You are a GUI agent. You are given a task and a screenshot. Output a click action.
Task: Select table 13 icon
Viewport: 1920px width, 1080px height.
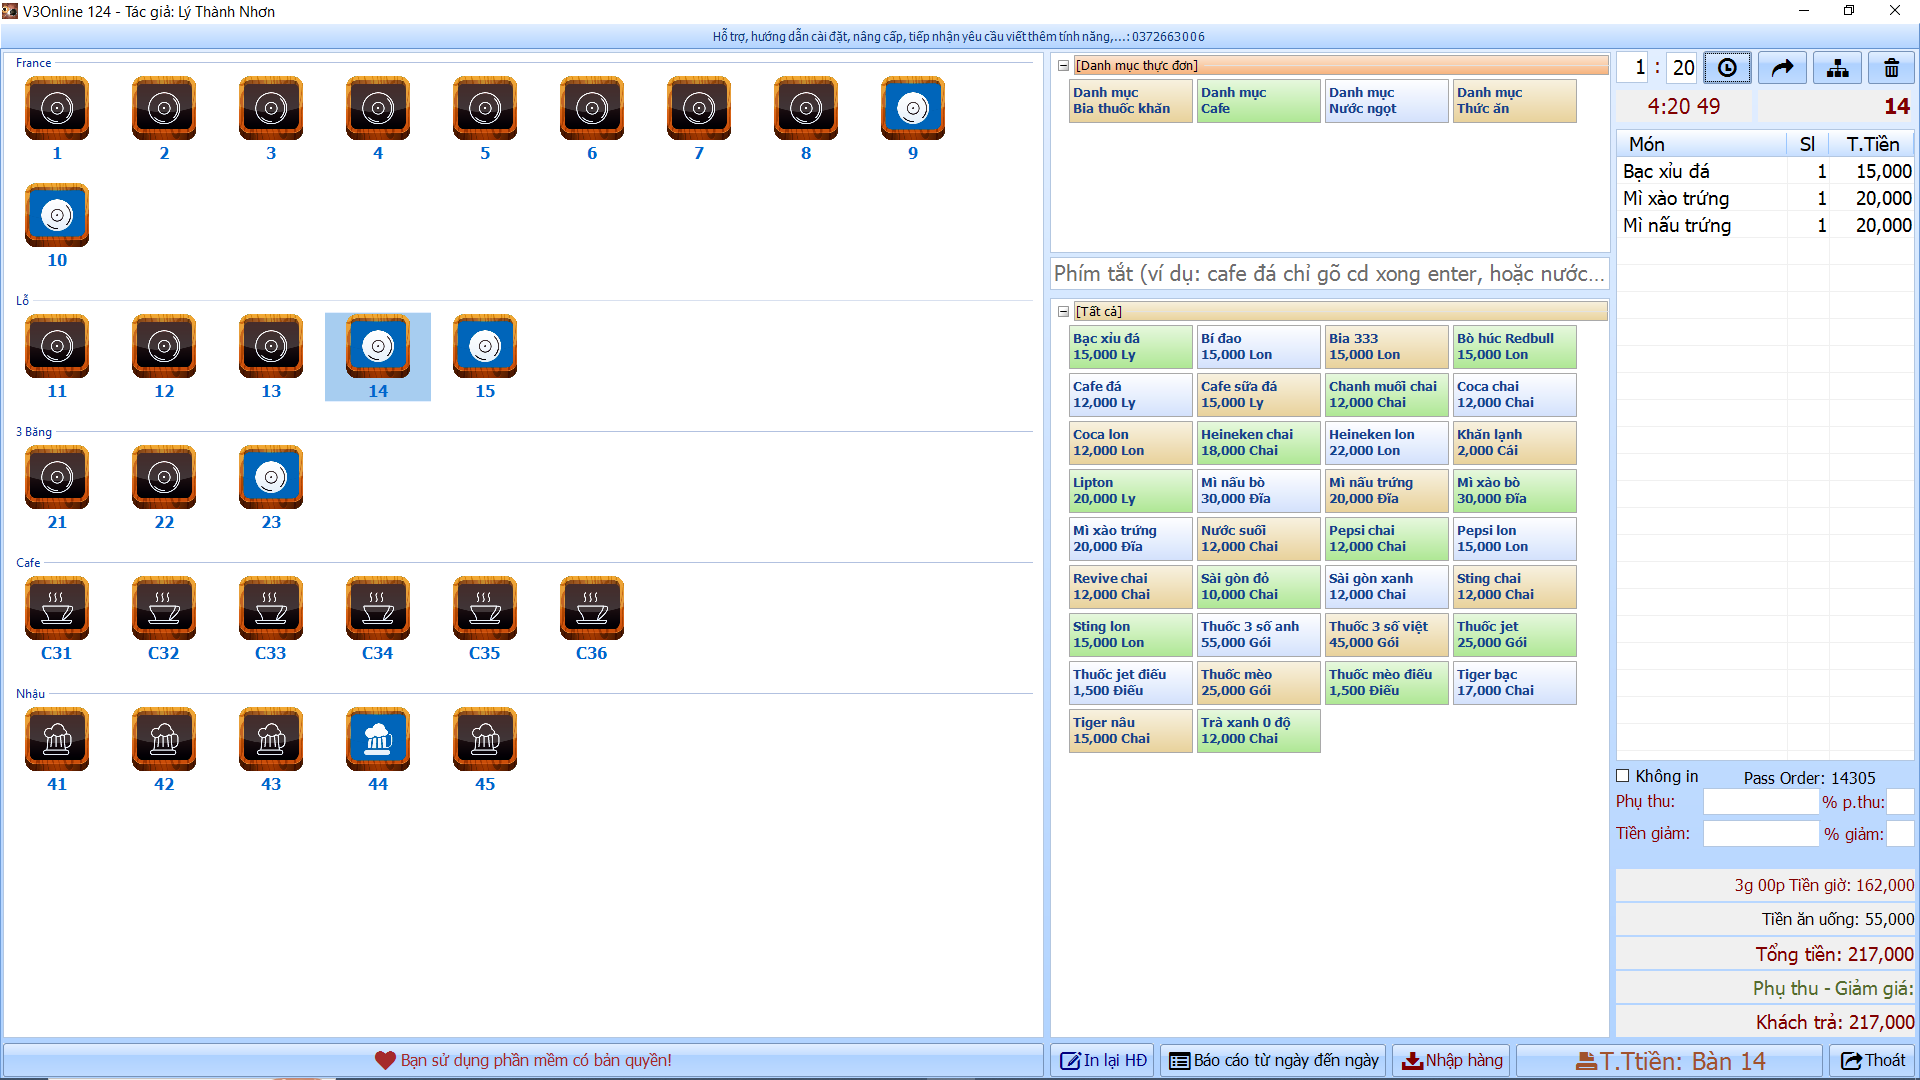(x=271, y=346)
